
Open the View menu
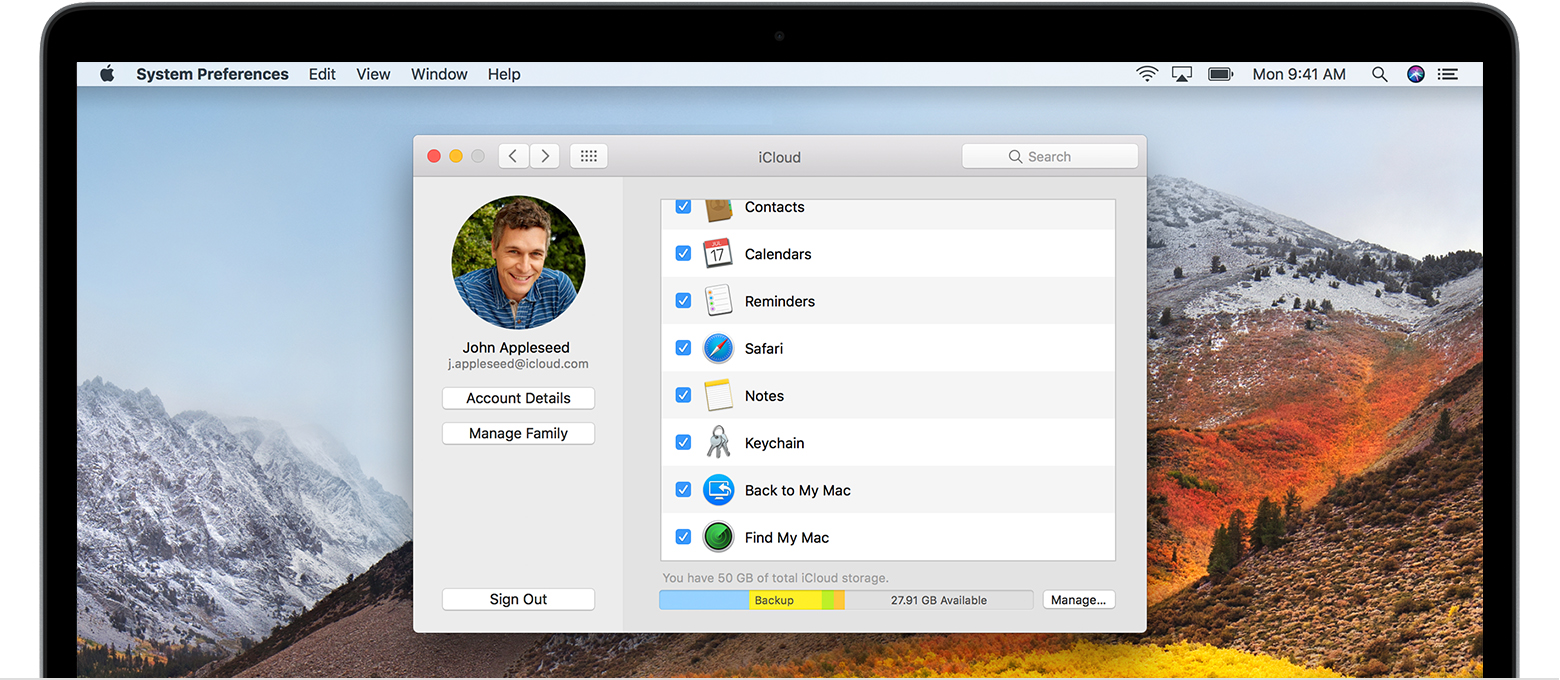[373, 74]
